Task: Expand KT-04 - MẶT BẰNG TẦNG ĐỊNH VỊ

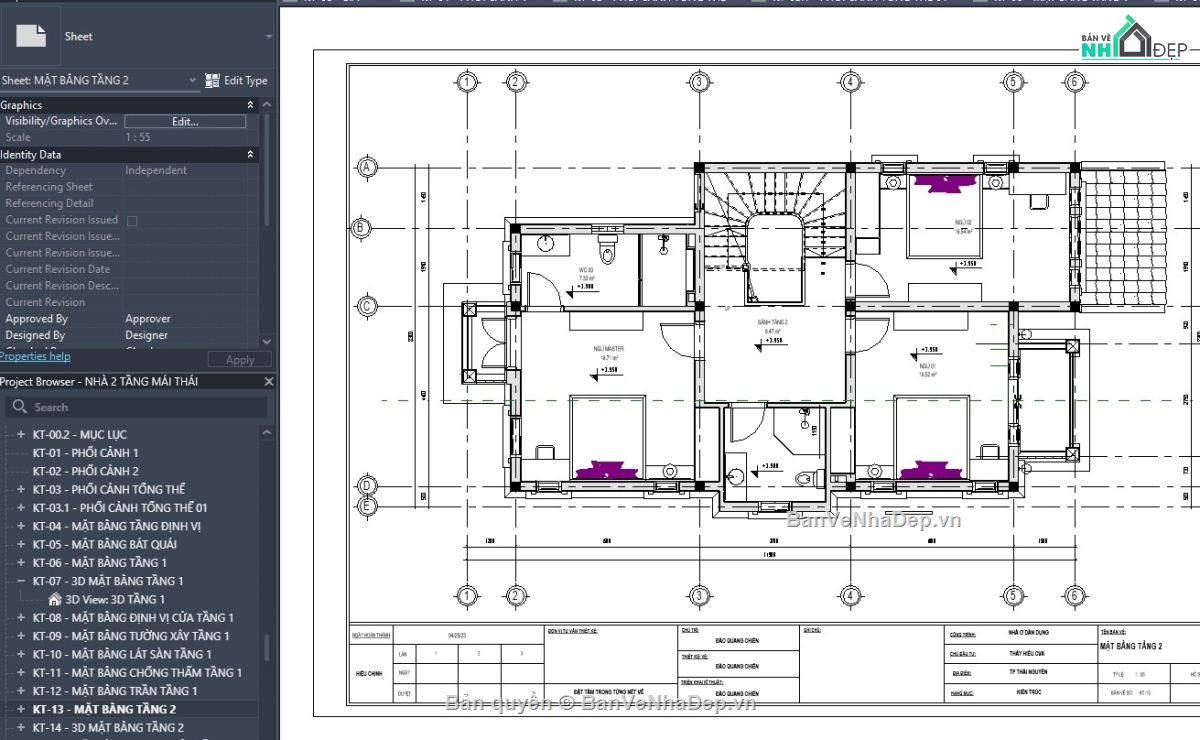Action: pyautogui.click(x=20, y=526)
